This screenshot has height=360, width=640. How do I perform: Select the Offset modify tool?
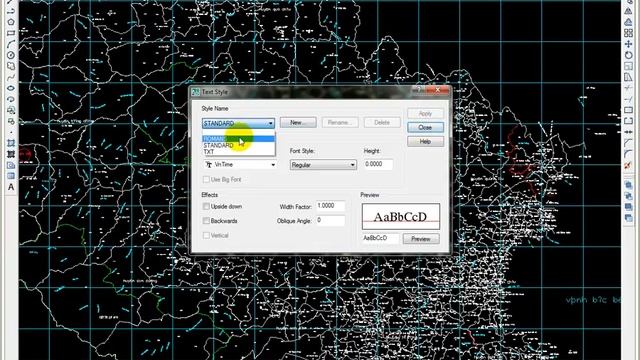629,22
